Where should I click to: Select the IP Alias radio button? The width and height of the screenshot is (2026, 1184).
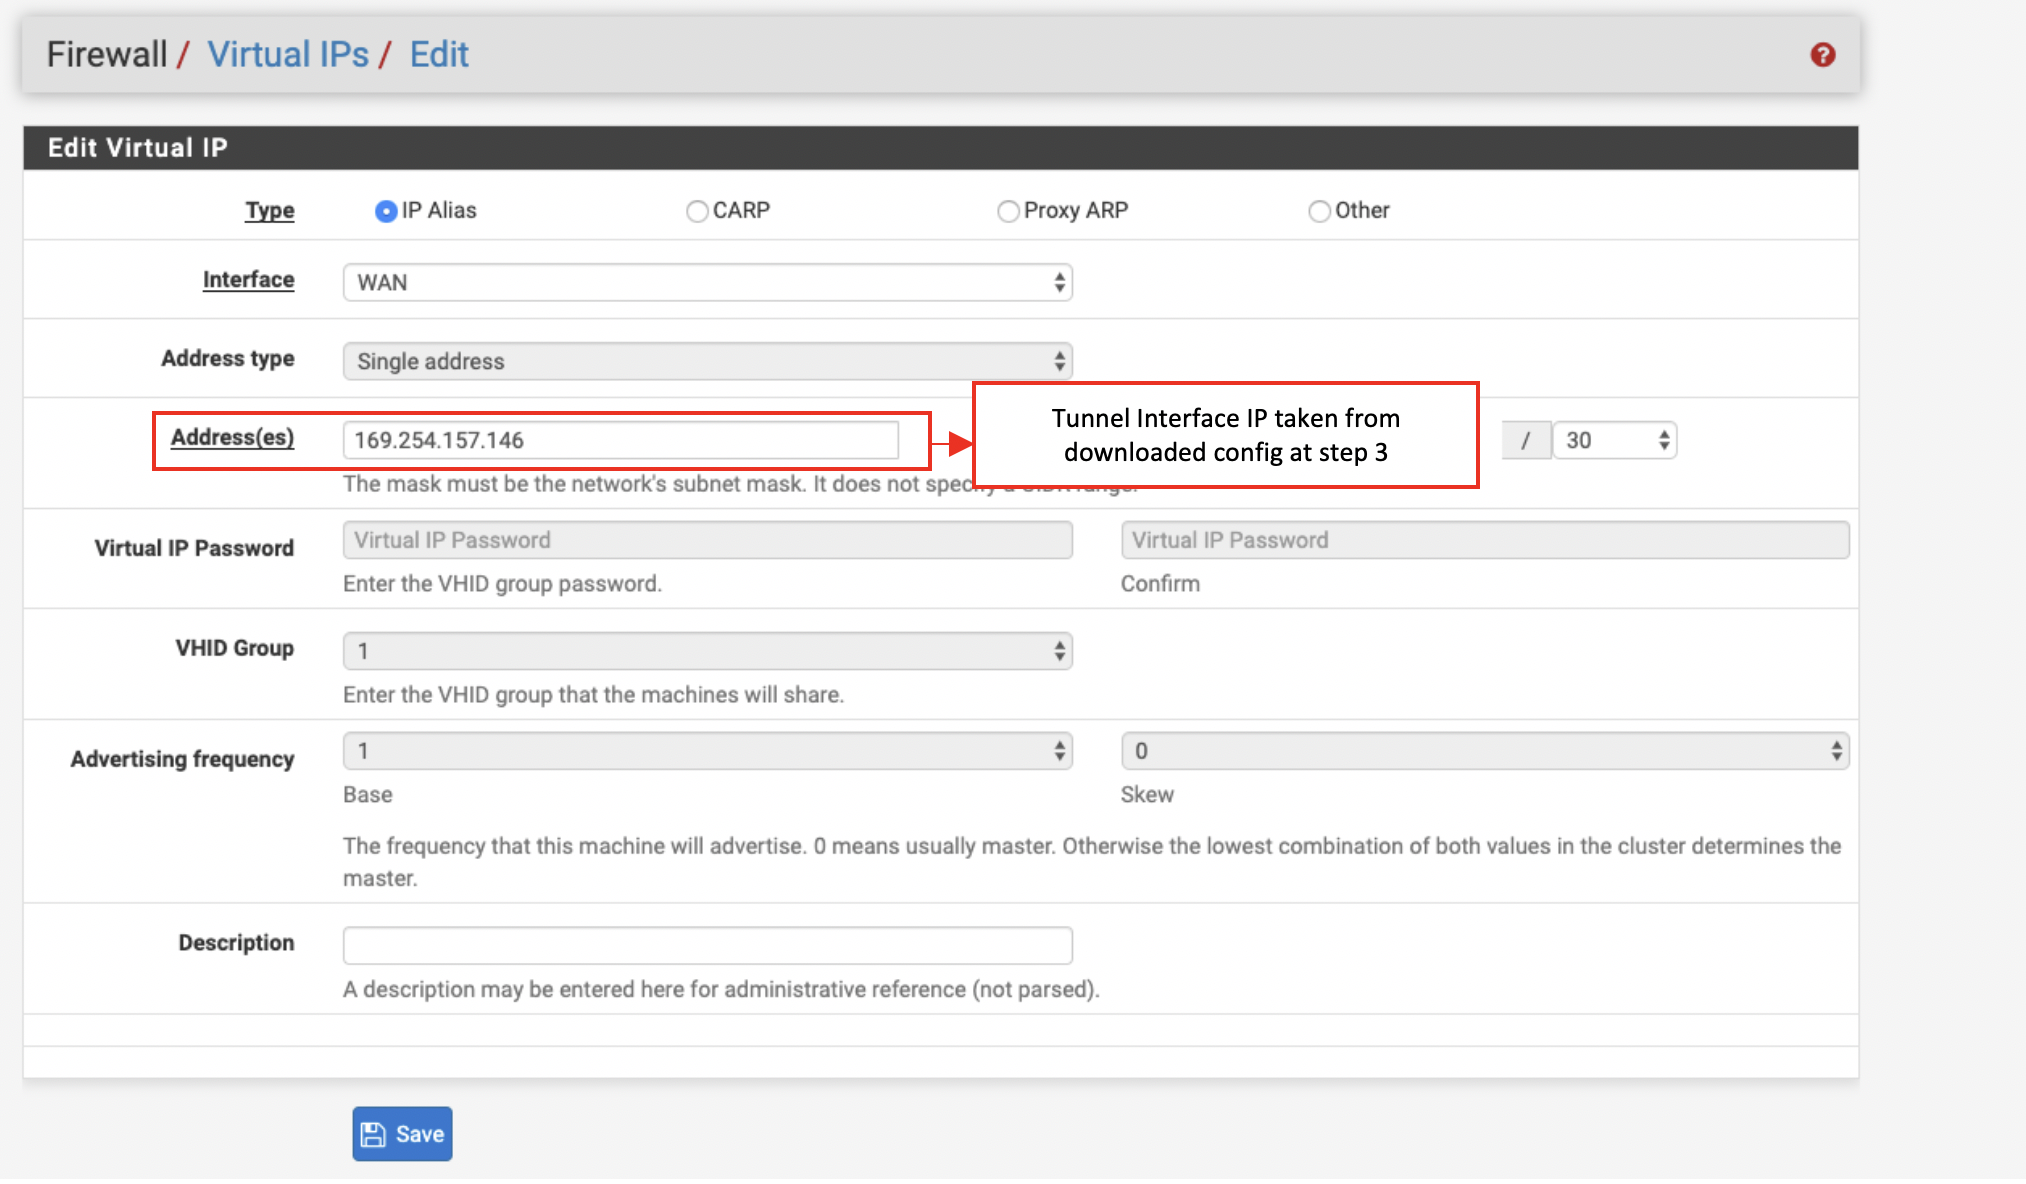point(386,211)
